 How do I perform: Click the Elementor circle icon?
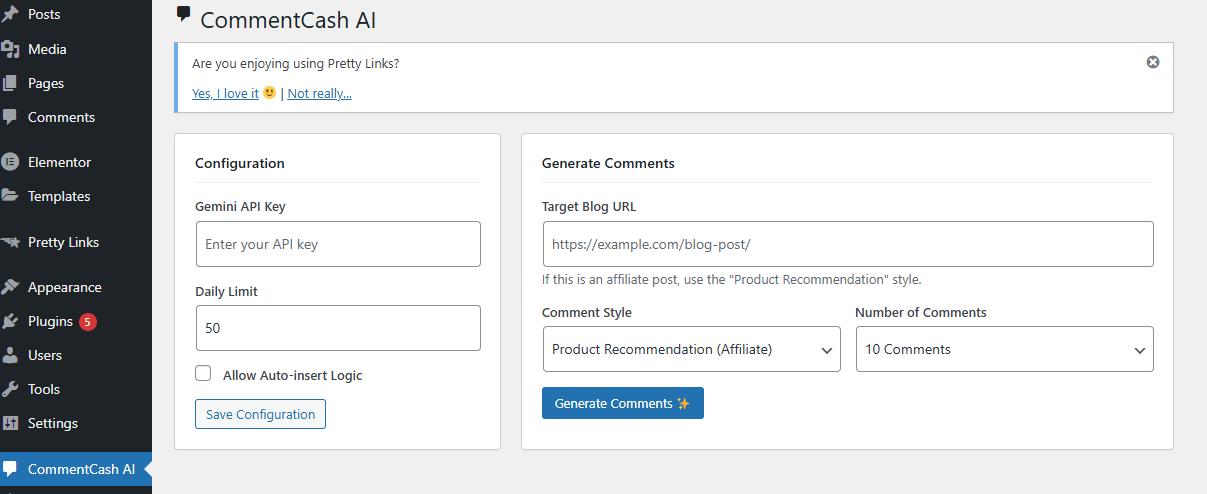(10, 162)
